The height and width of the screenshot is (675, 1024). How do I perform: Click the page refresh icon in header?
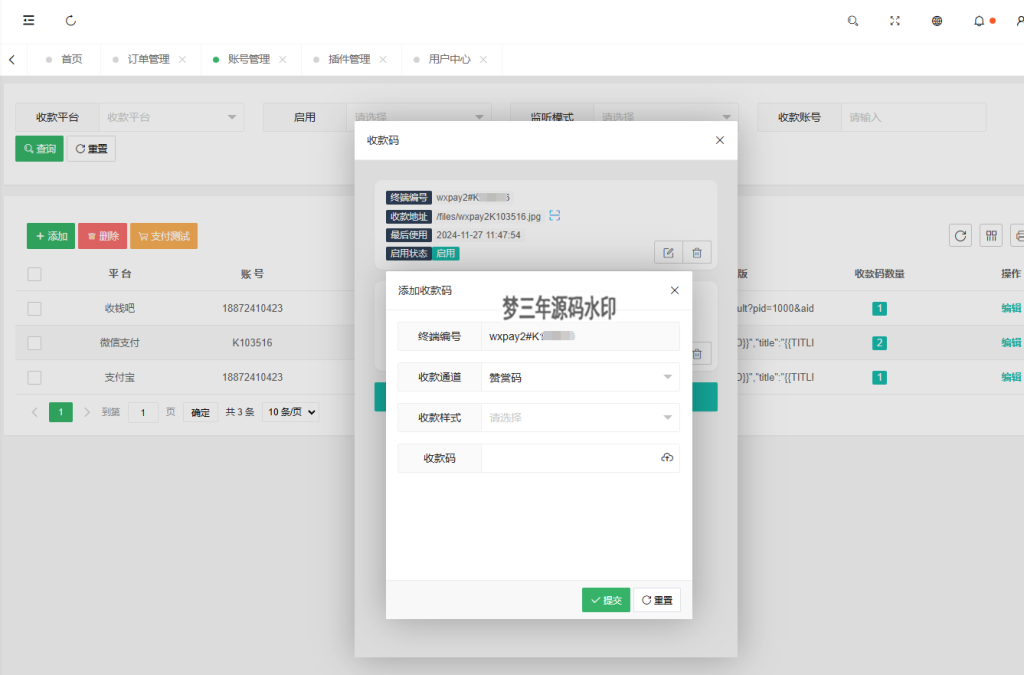tap(71, 20)
